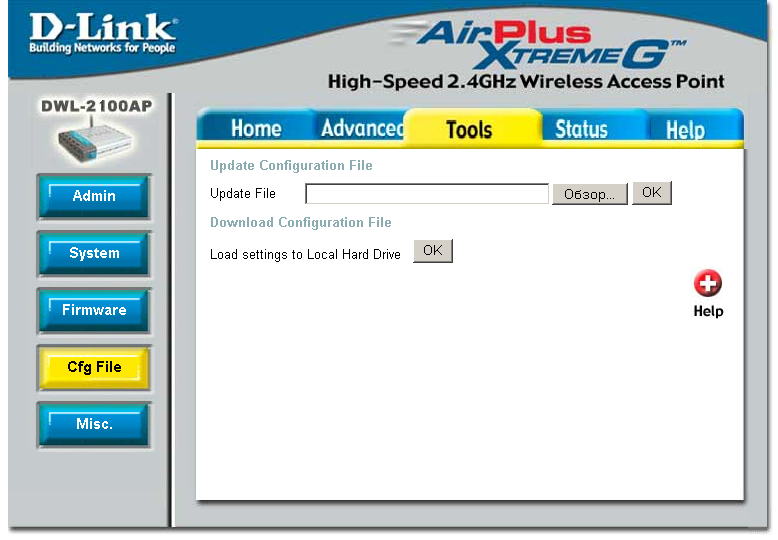Focus the Update File path field
Viewport: 778px width, 540px height.
click(x=427, y=194)
